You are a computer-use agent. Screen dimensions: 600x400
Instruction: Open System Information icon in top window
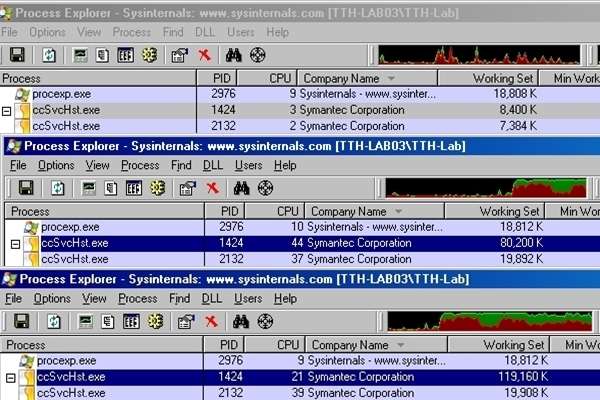pos(80,55)
